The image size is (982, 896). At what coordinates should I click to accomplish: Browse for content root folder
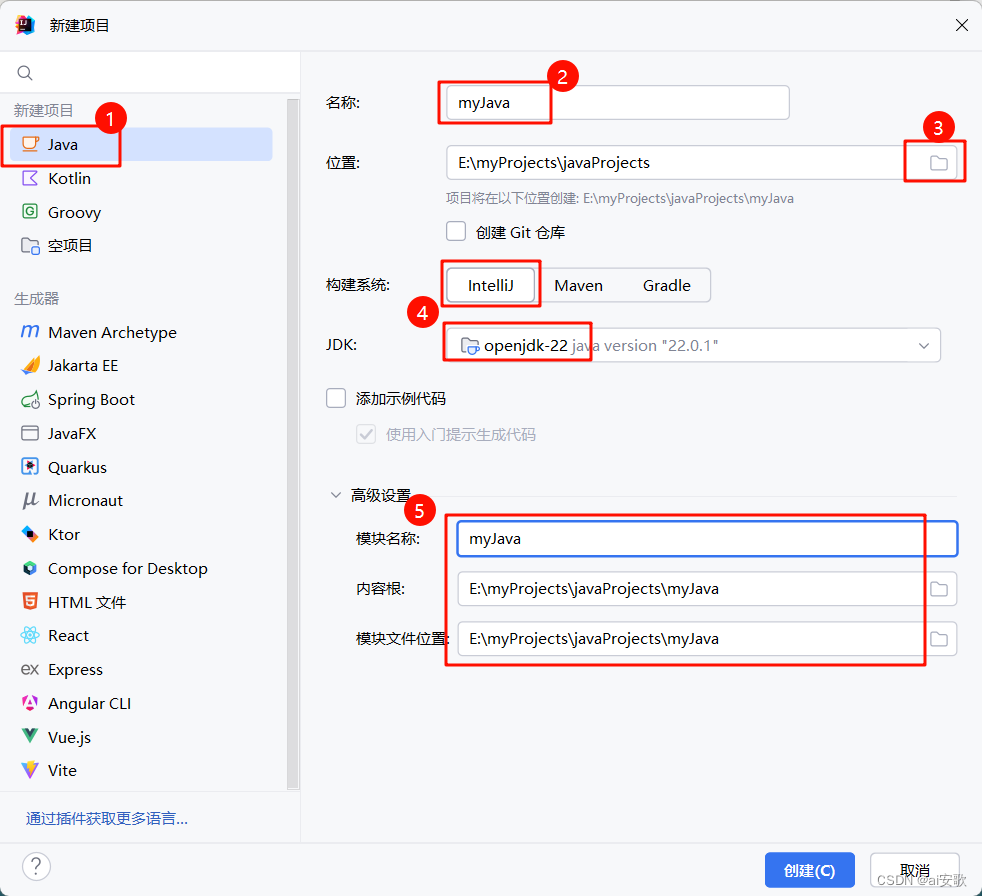[938, 589]
